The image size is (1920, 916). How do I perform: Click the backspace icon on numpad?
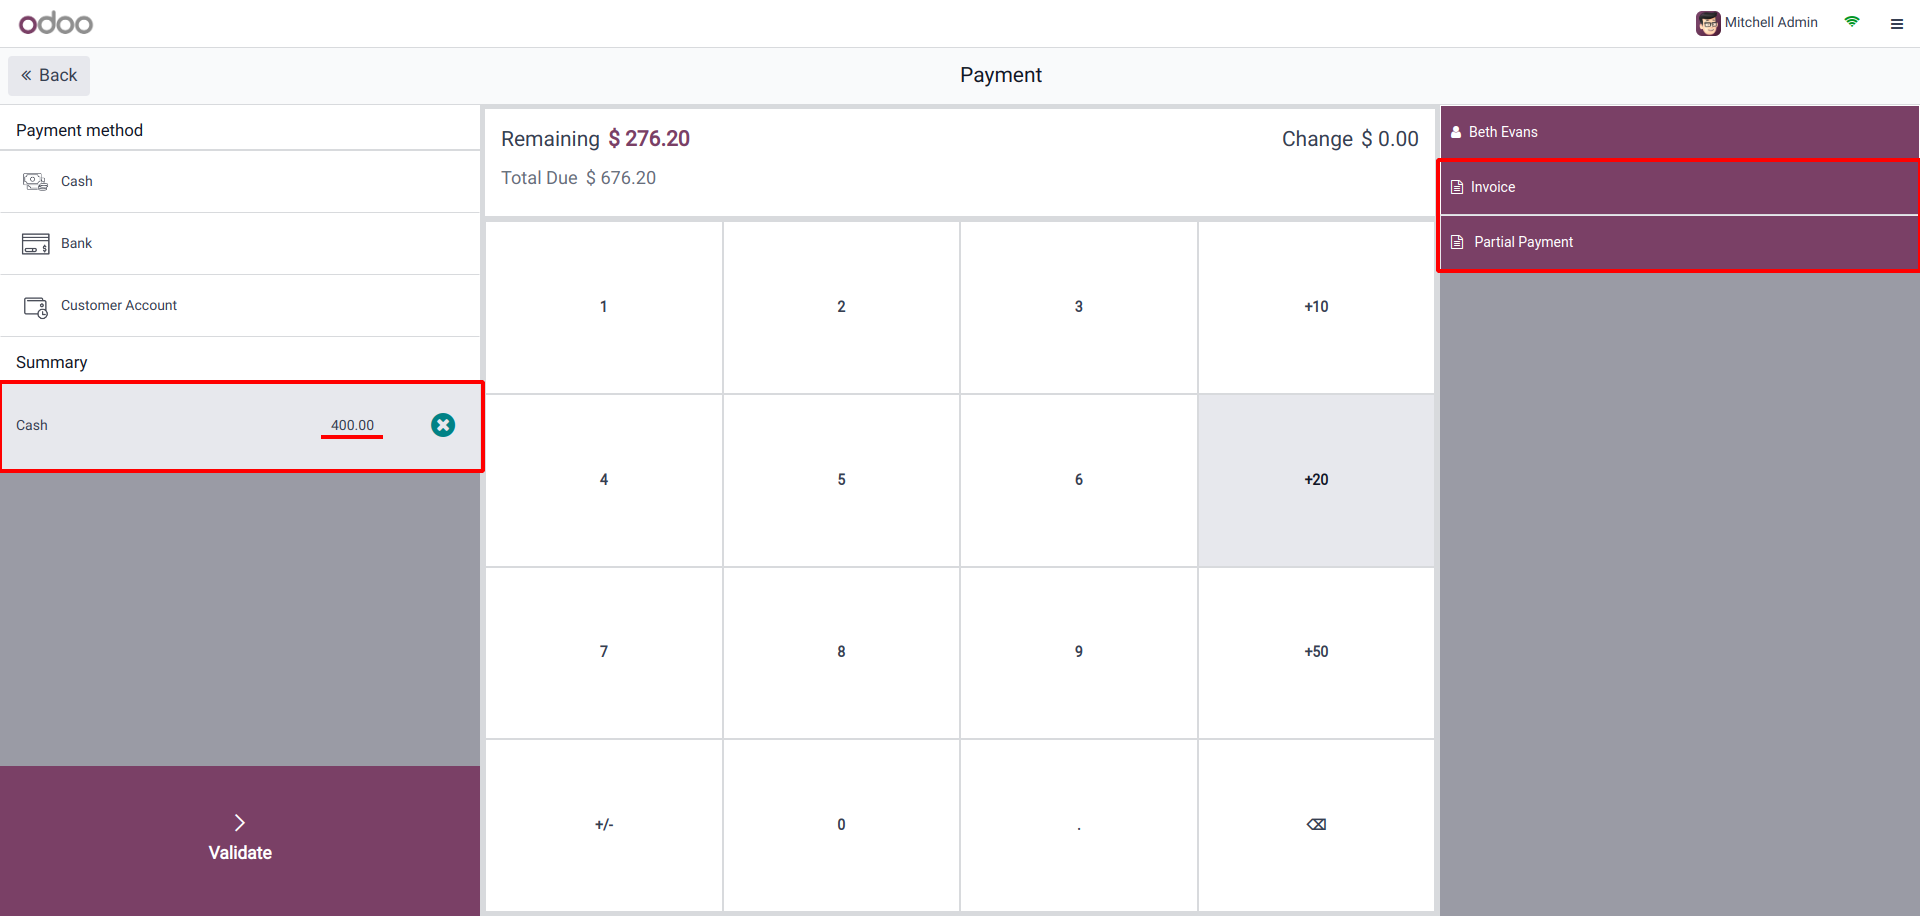[x=1316, y=825]
